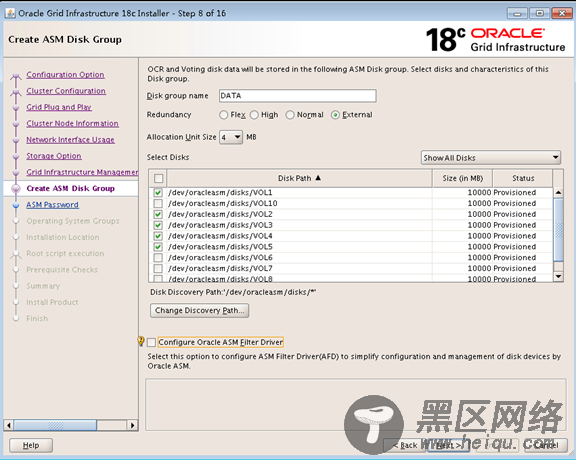Click left arrow of sidebar horizontal scrollbar
Viewport: 576px width, 460px height.
pyautogui.click(x=9, y=425)
